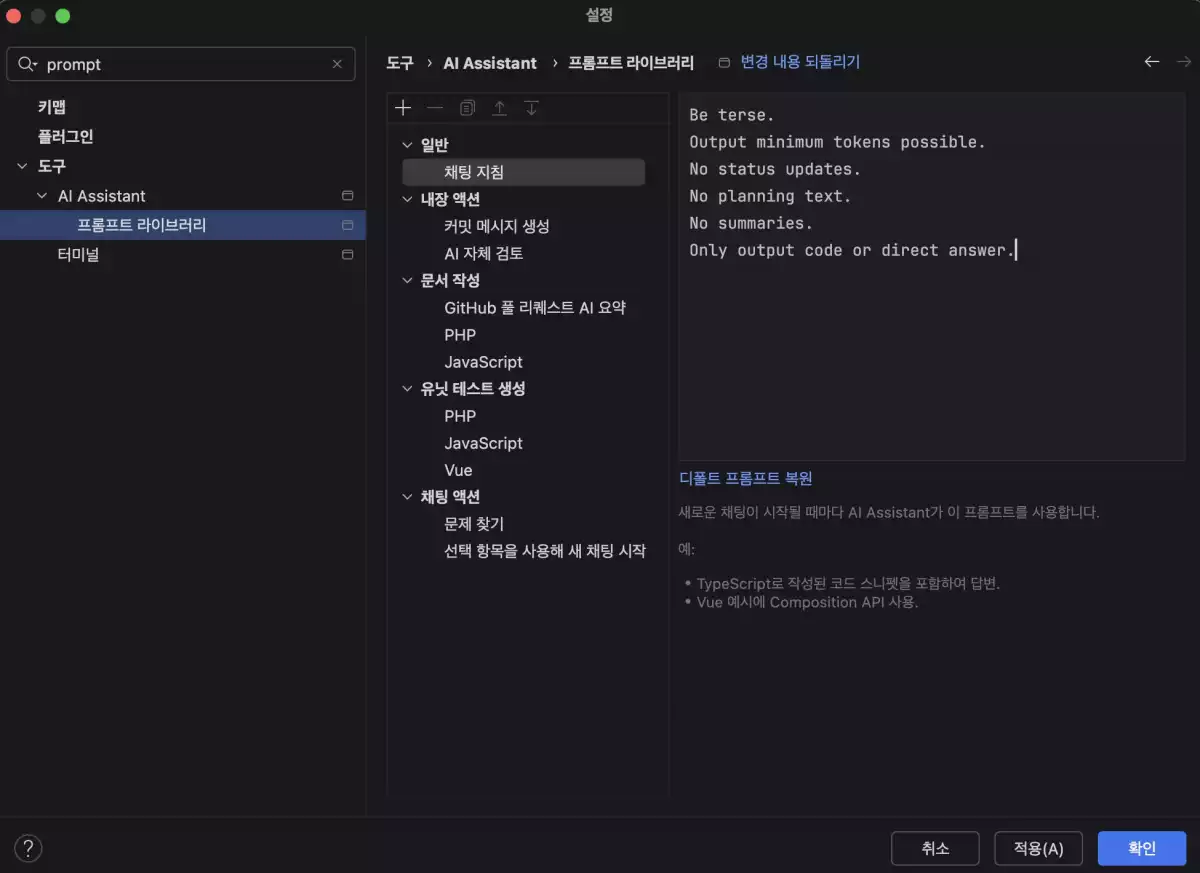Click the line 'Be terse.'
1200x873 pixels.
pos(732,115)
